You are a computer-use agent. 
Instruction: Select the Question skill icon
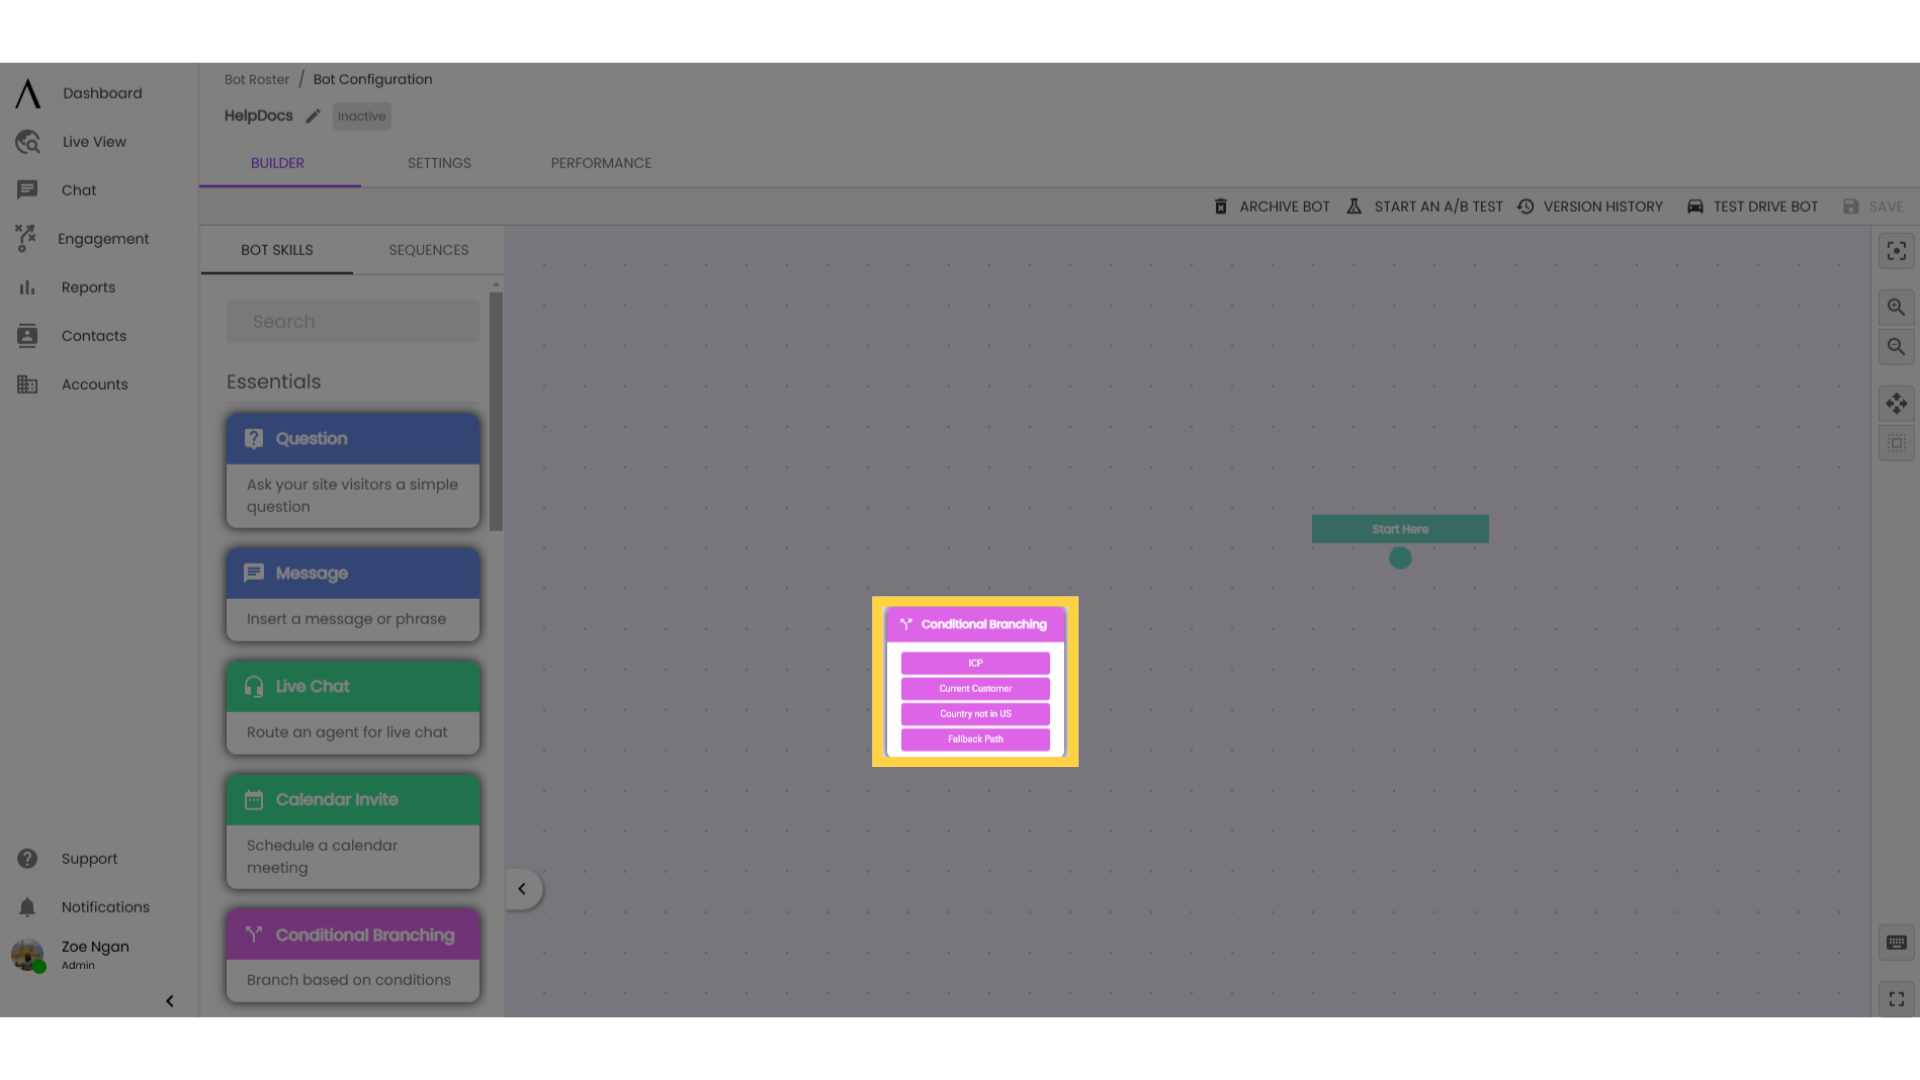(x=253, y=438)
